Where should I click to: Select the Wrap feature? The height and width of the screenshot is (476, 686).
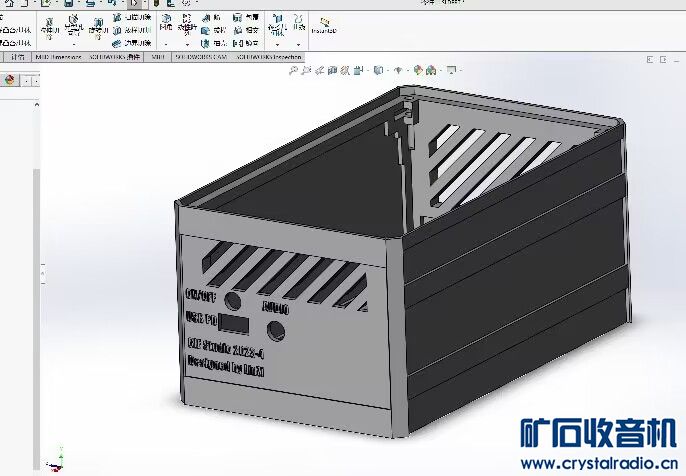pyautogui.click(x=246, y=18)
